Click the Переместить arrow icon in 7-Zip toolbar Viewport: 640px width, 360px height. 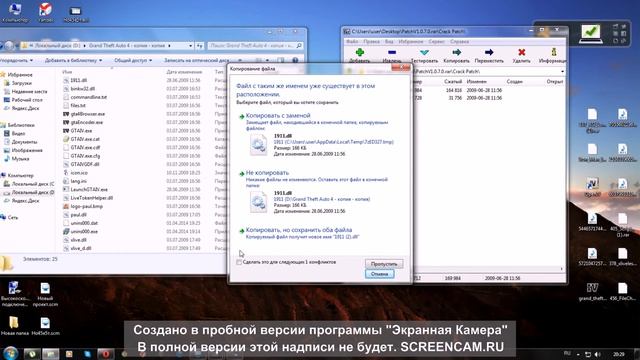(489, 52)
